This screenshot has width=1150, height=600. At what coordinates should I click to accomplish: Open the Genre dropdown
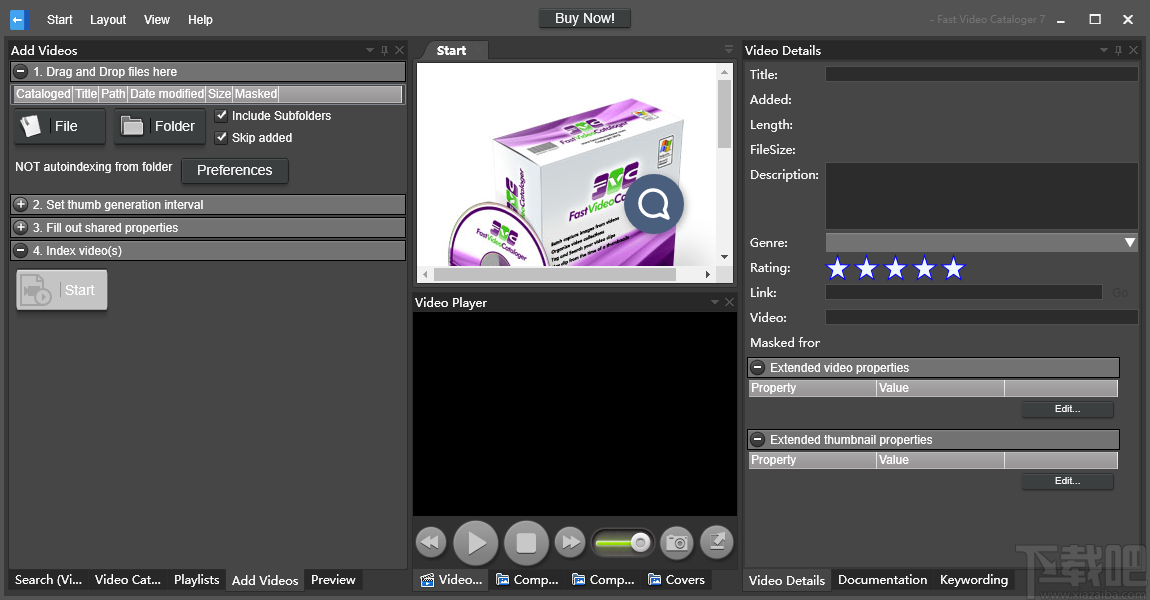pyautogui.click(x=1129, y=242)
